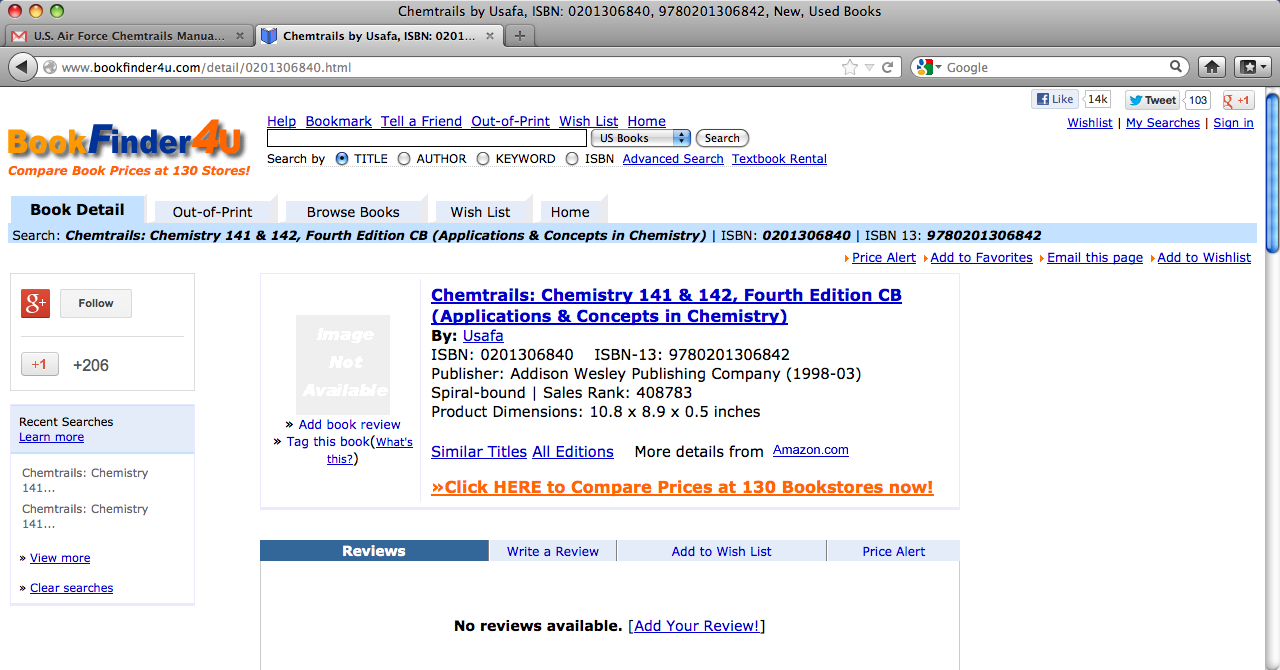Click the magnifier icon in Google search box

pos(1177,67)
